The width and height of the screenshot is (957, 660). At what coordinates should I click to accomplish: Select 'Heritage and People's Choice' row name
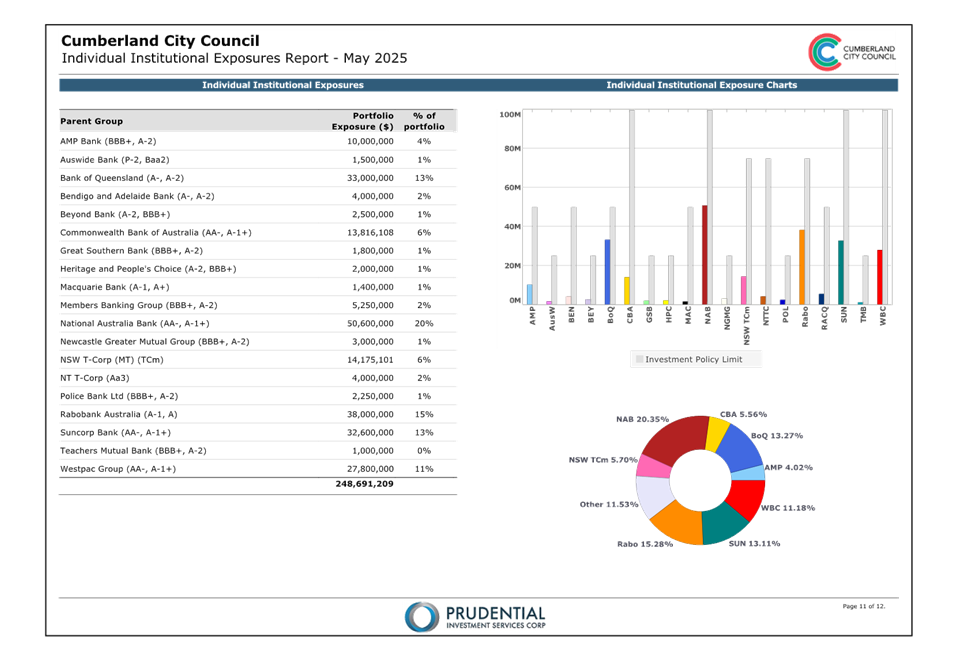click(x=148, y=269)
